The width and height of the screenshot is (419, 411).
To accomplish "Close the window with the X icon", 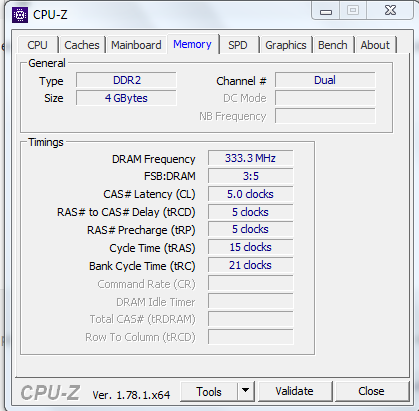I will (390, 11).
